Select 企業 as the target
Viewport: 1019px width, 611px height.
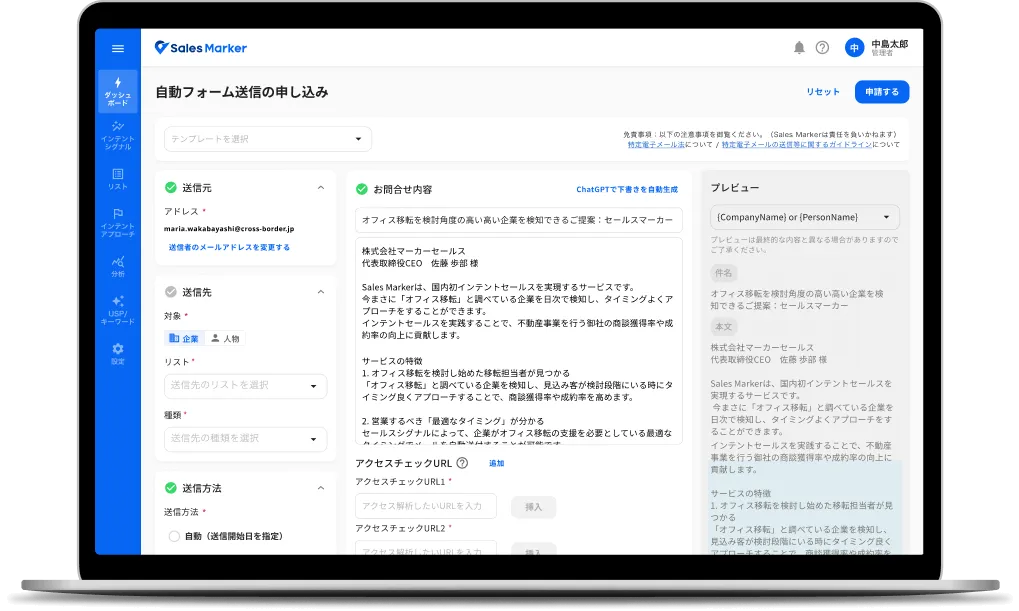pyautogui.click(x=184, y=338)
